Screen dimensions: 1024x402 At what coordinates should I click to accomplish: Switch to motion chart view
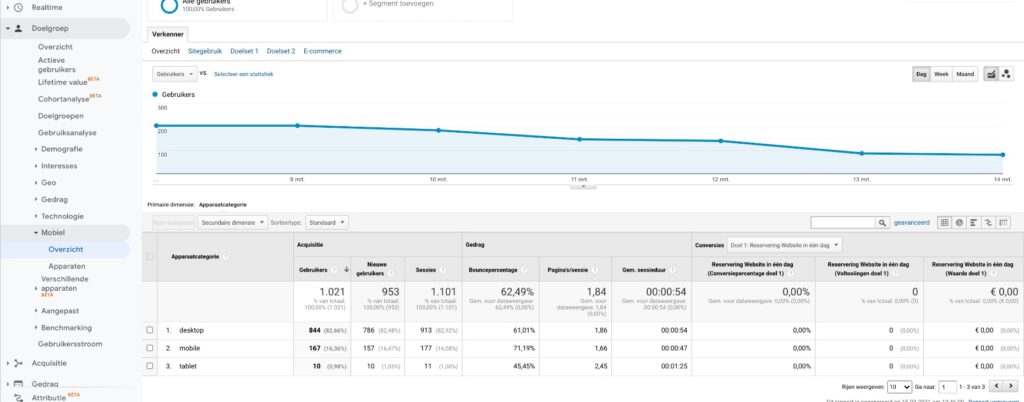click(1006, 74)
